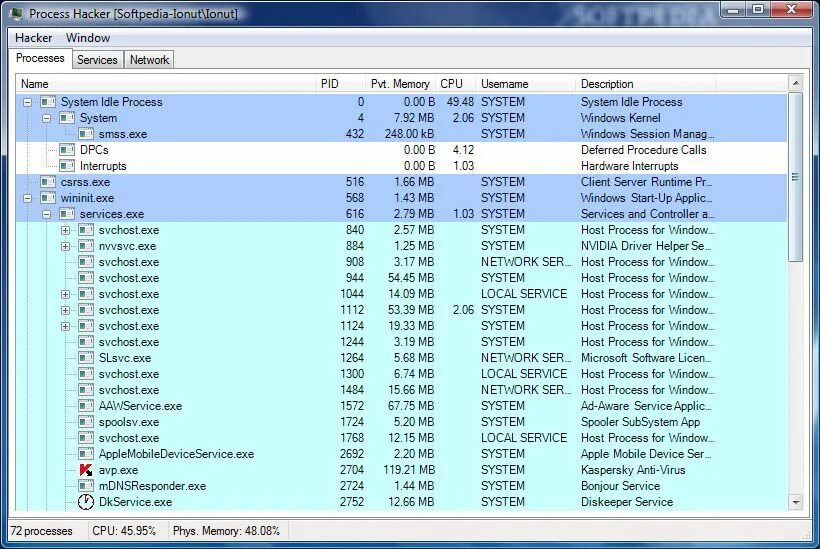
Task: Click the Interrupts row icon
Action: 67,166
